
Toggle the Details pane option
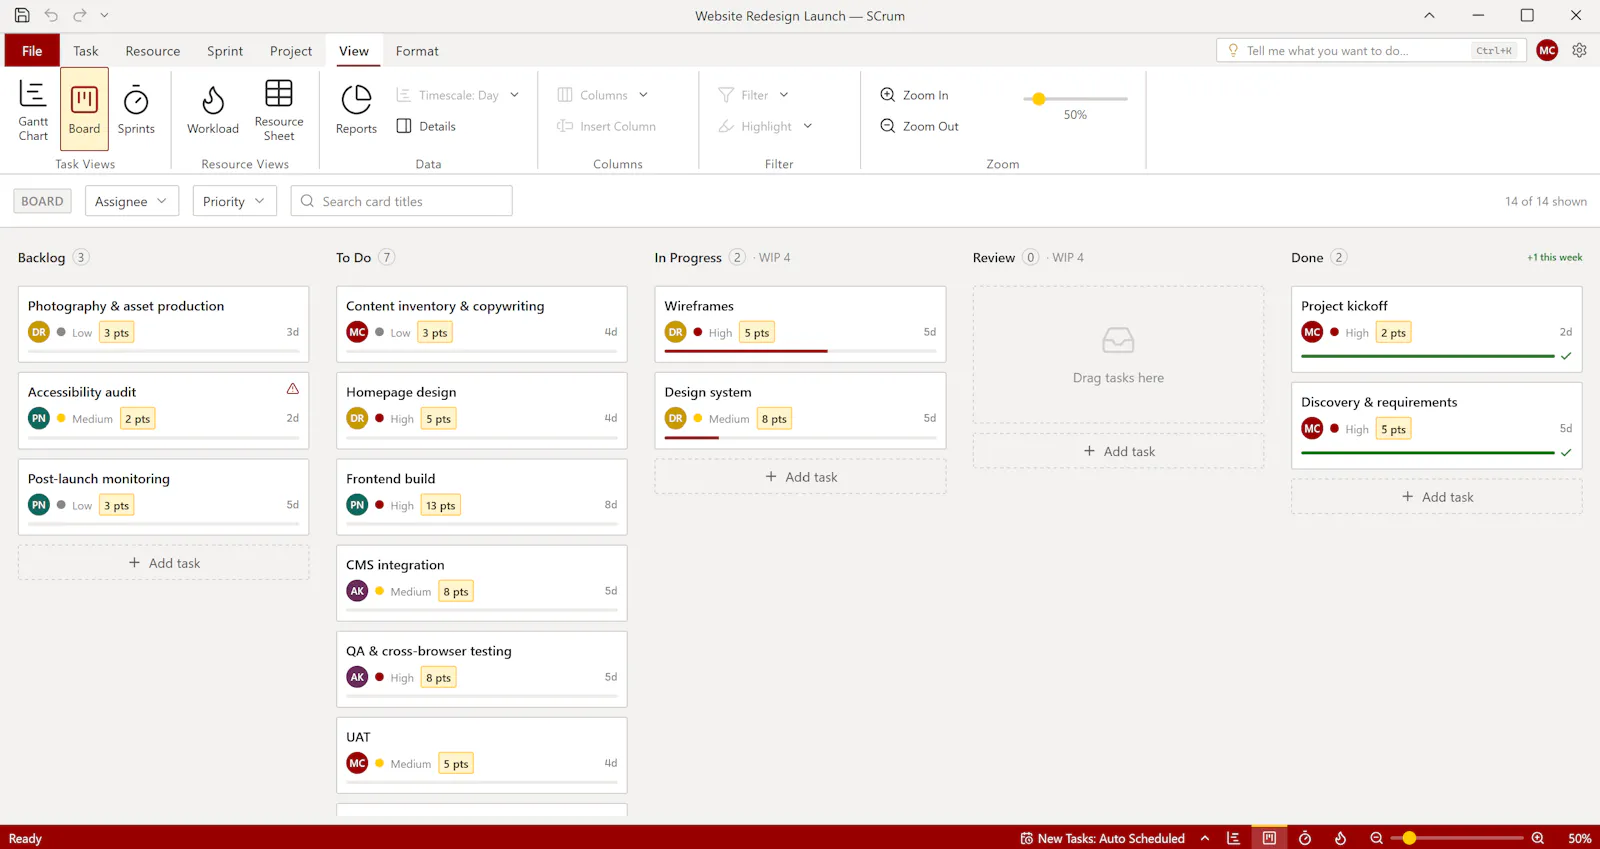pos(427,126)
